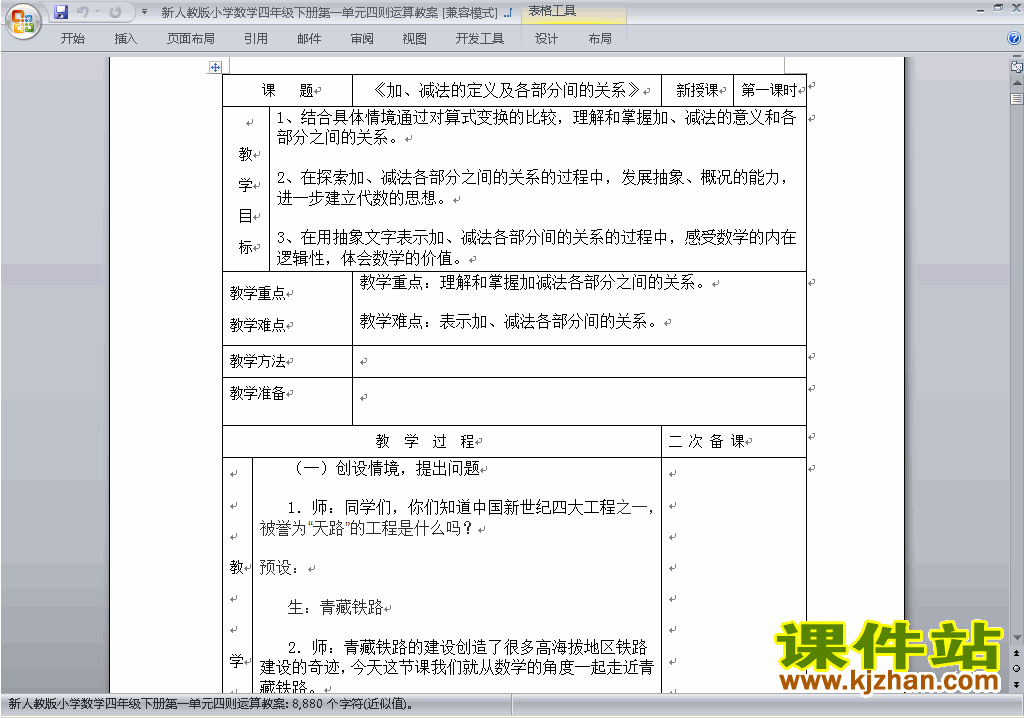
Task: Open the 插入 ribbon tab
Action: point(125,39)
